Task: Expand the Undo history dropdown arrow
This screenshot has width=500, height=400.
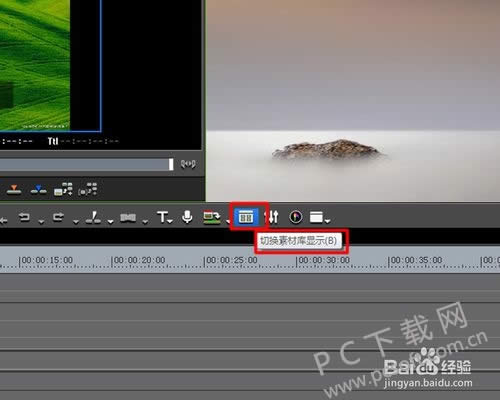Action: point(41,222)
